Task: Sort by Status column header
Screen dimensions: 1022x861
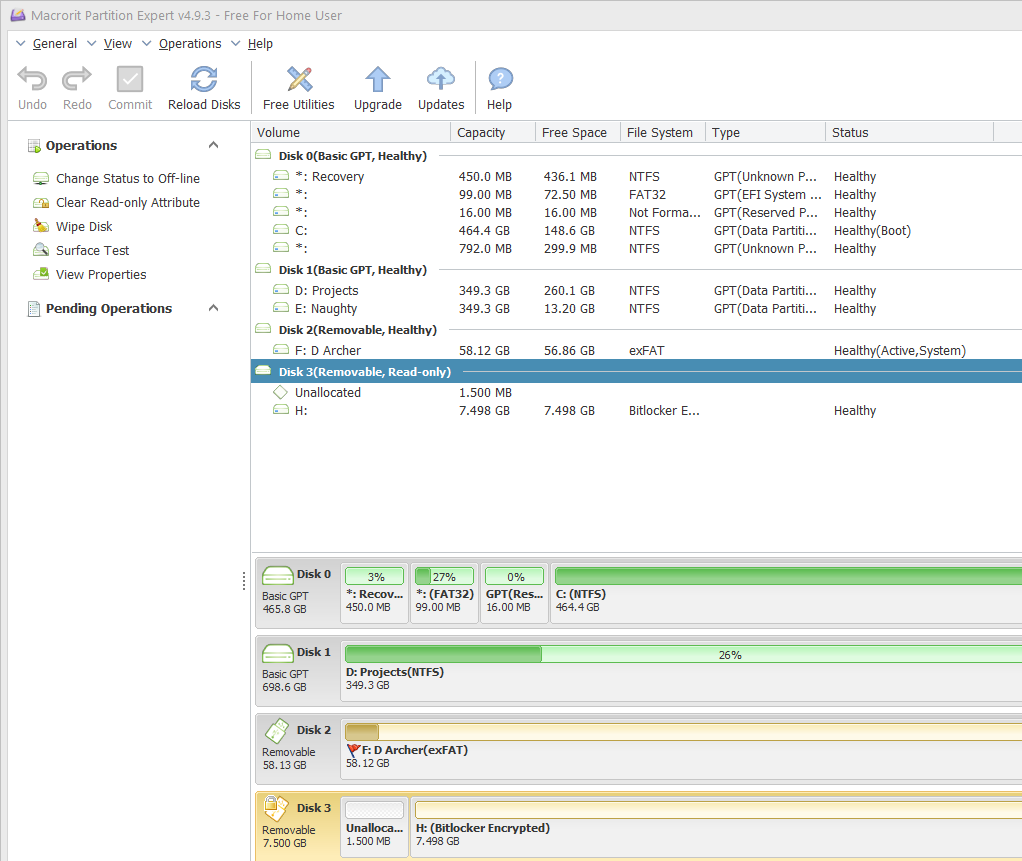Action: point(909,132)
